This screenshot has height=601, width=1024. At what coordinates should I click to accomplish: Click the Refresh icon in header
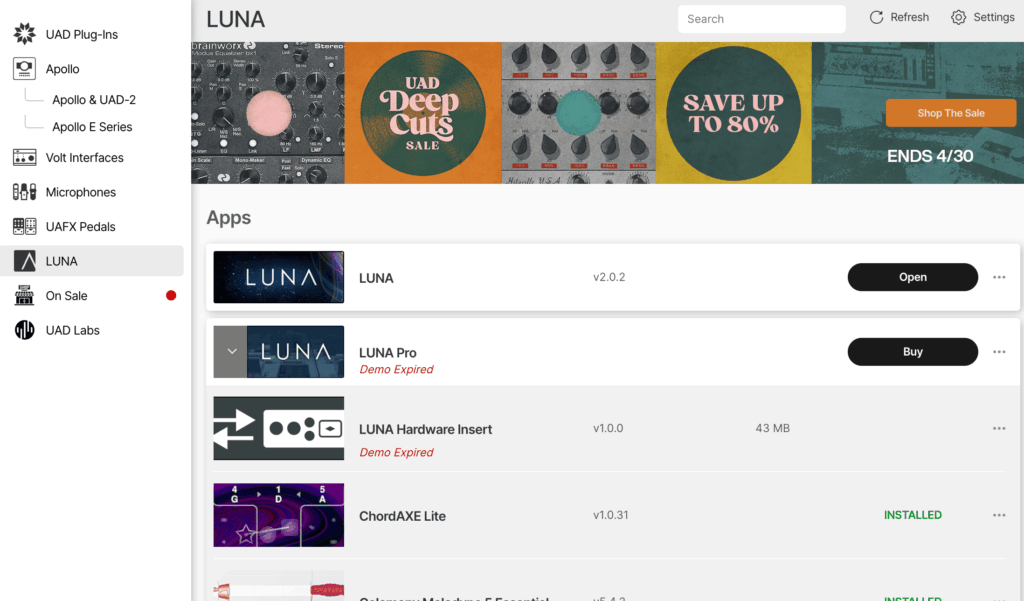coord(876,18)
